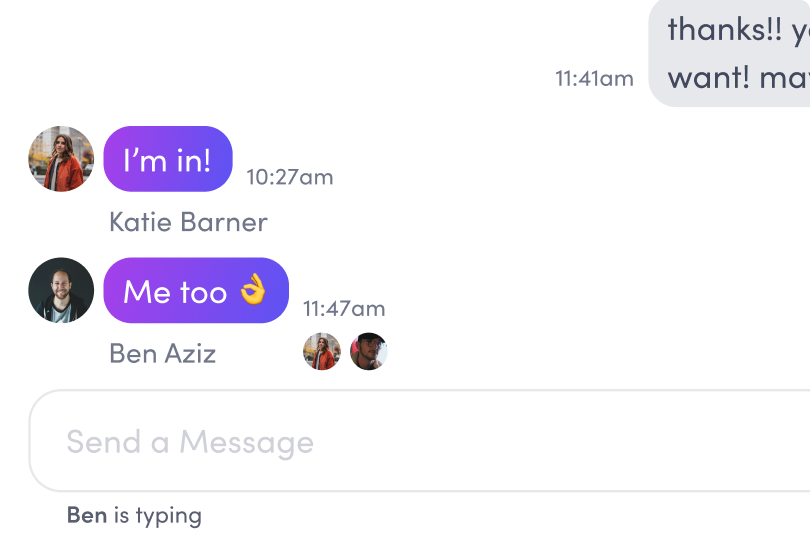811x541 pixels.
Task: Click the 10:27am timestamp
Action: (x=290, y=177)
